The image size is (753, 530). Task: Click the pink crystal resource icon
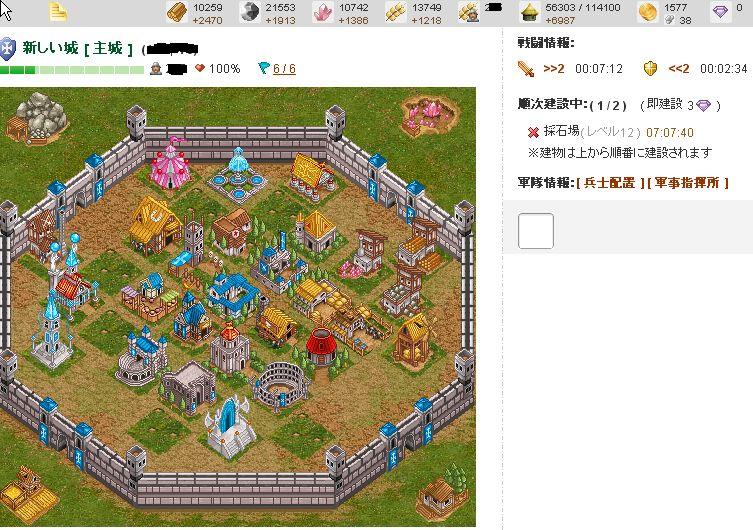[323, 12]
